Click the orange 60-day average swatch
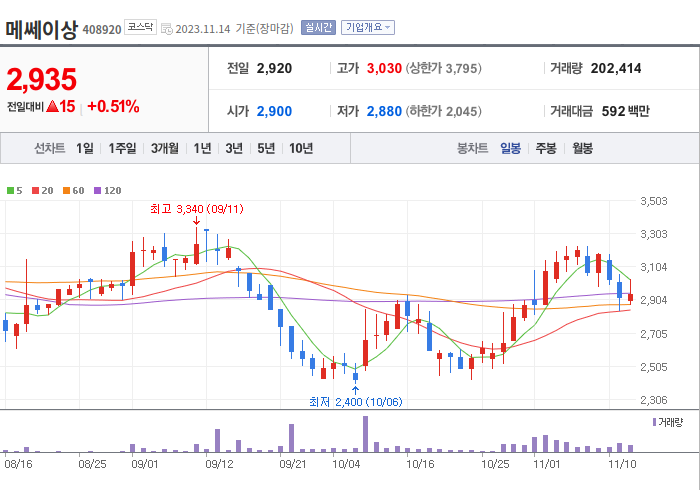 point(67,191)
